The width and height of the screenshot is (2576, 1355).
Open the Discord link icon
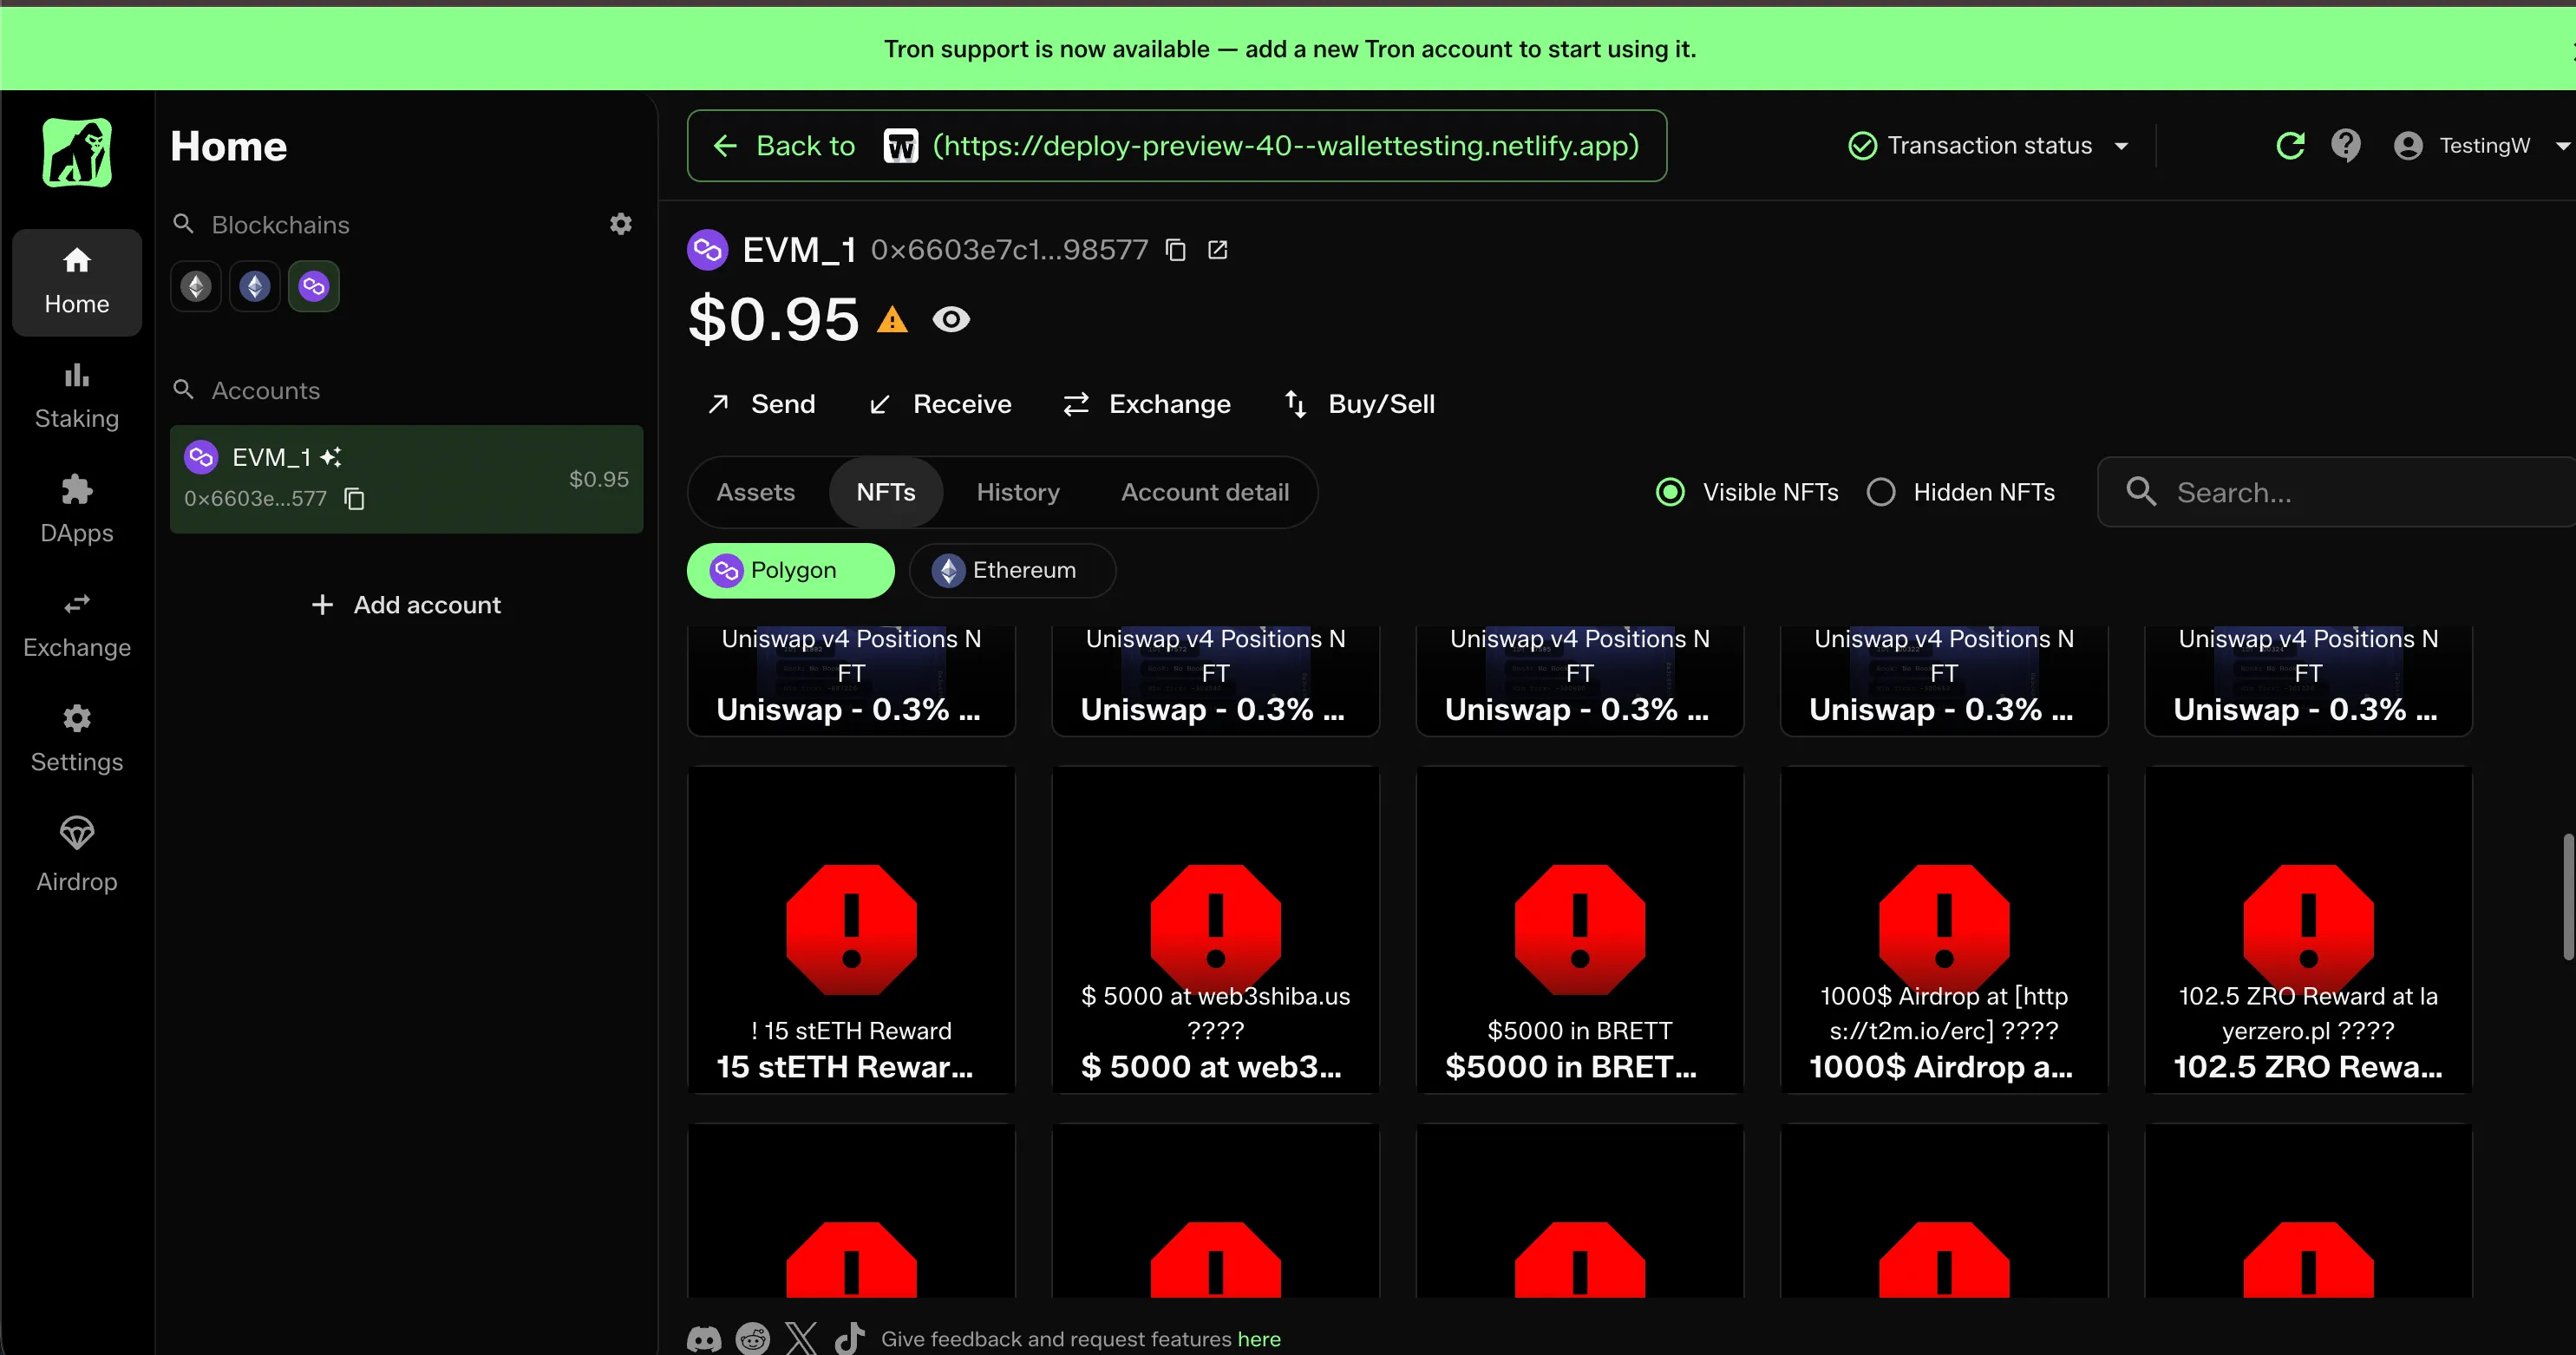(x=704, y=1339)
